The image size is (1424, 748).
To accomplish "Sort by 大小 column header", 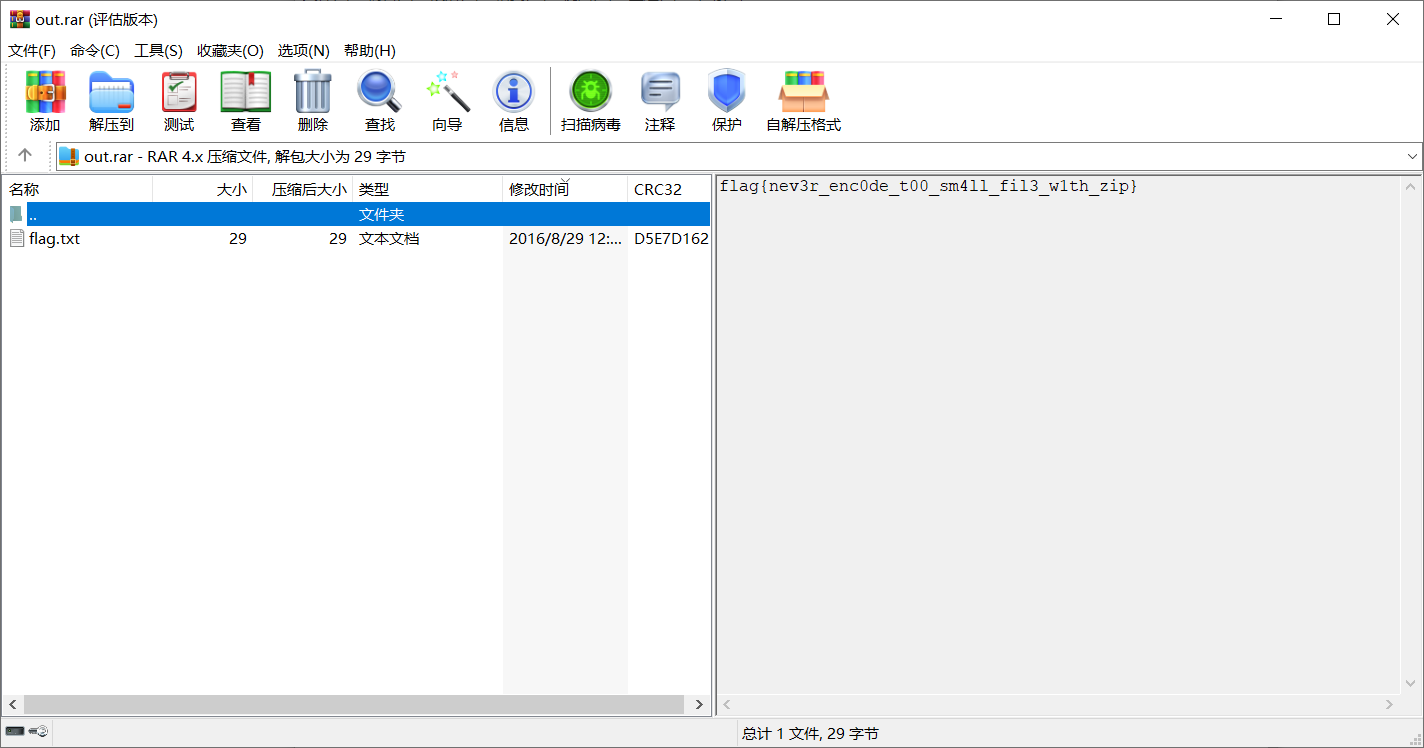I will click(x=202, y=189).
